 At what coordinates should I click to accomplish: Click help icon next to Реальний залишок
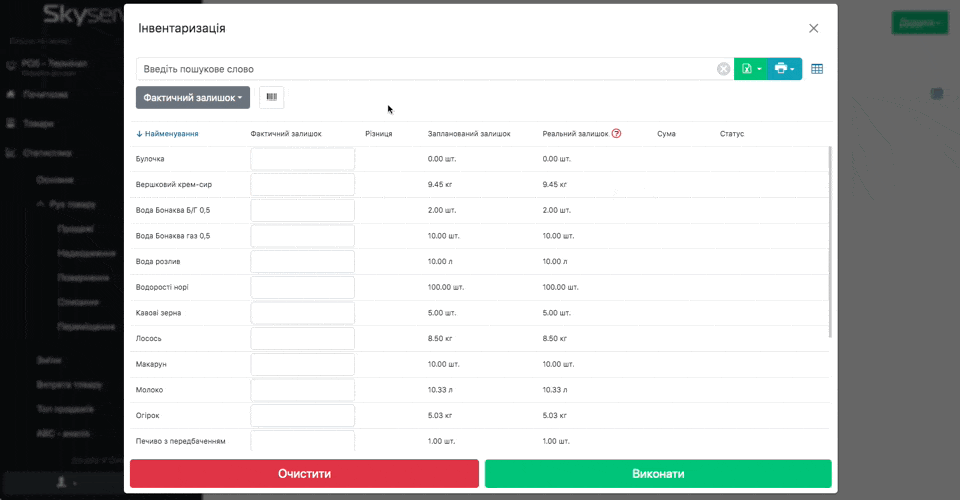(617, 133)
